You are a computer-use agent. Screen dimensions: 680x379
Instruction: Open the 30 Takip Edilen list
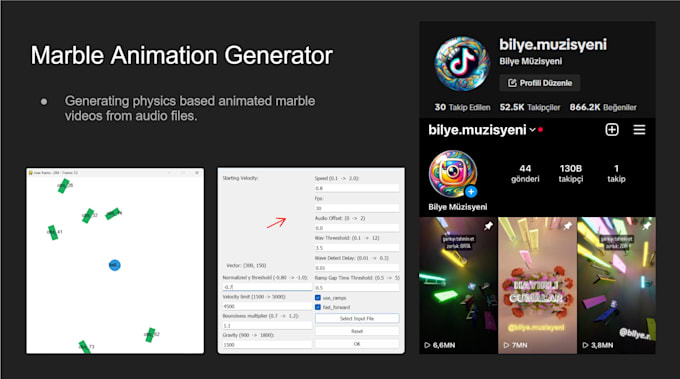(x=462, y=107)
